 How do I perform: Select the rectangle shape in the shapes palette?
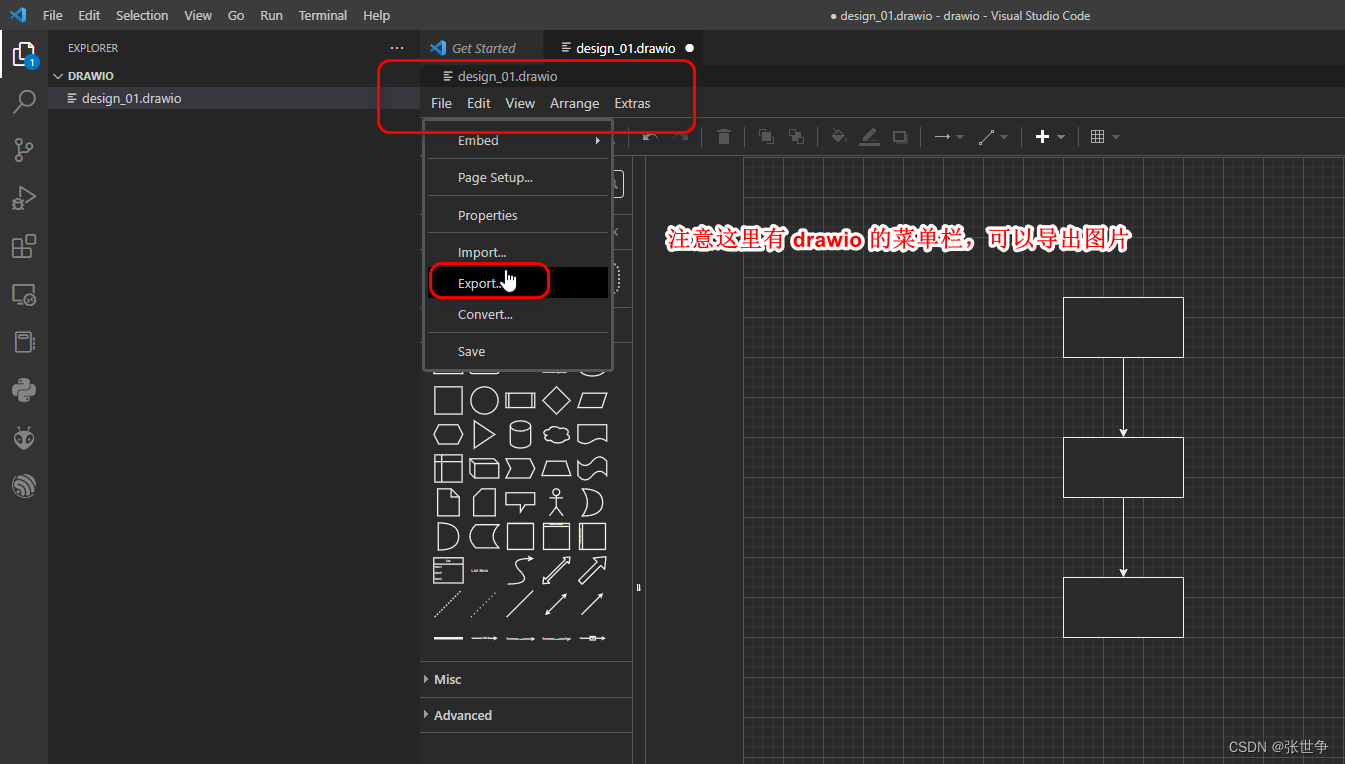point(448,400)
